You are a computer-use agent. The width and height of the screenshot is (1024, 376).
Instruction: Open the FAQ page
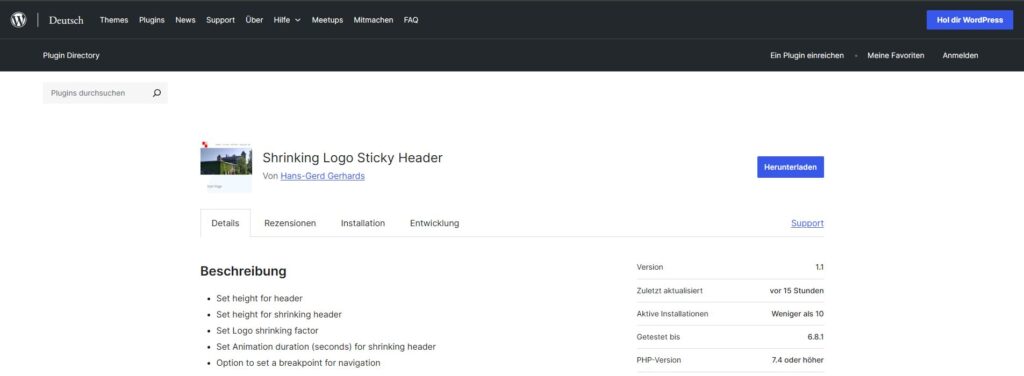click(x=411, y=20)
